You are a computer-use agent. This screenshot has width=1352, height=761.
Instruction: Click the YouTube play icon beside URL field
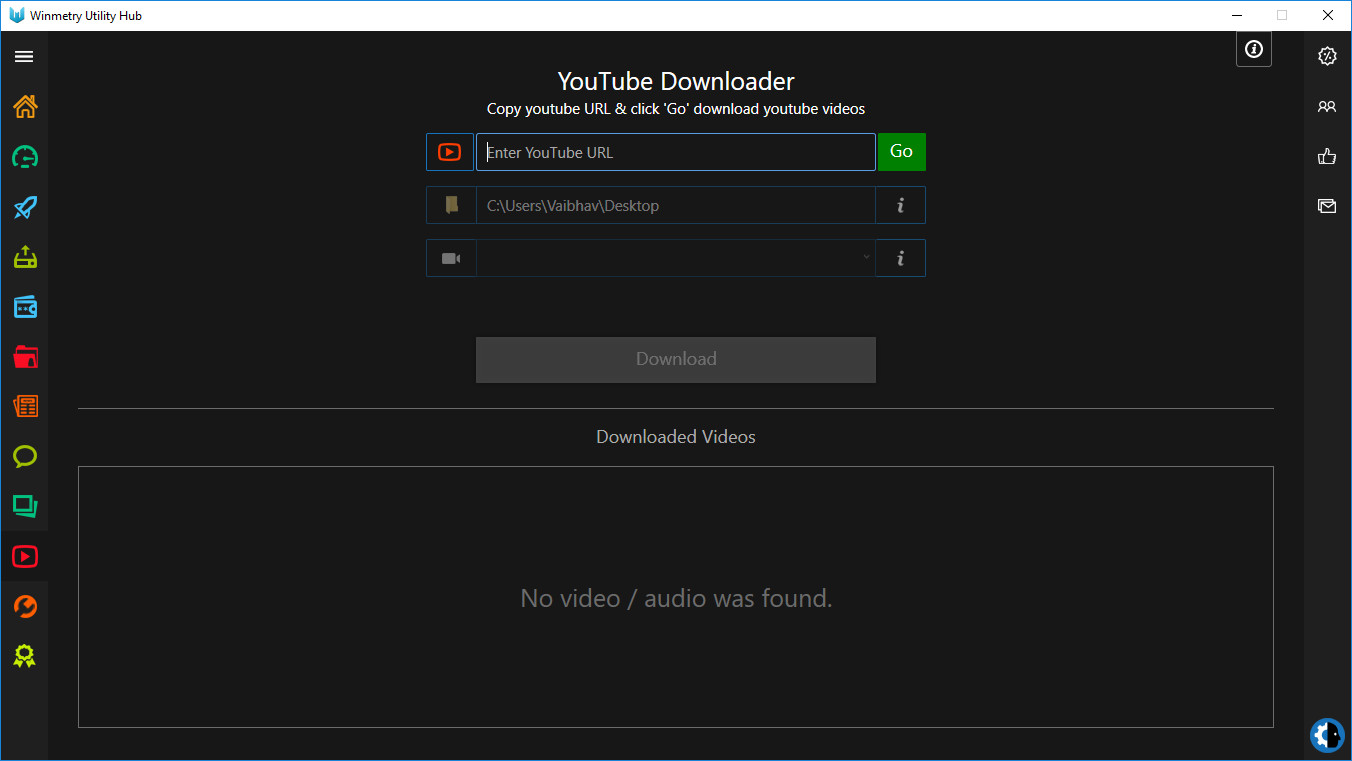coord(450,152)
